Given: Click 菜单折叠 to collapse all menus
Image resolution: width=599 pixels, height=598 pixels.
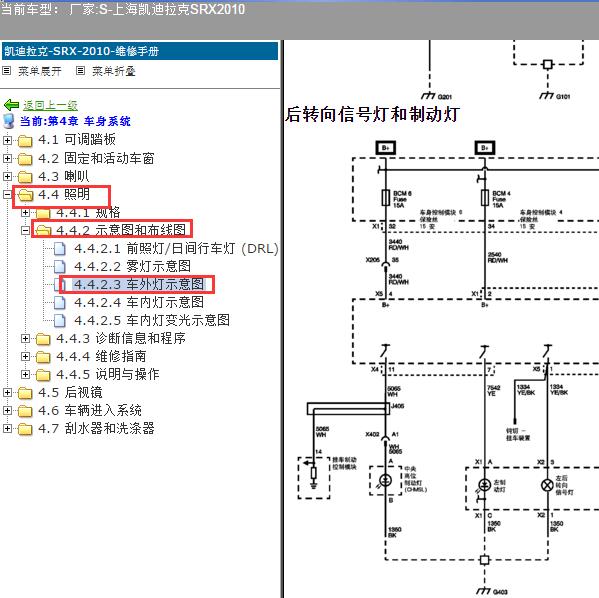Looking at the screenshot, I should pyautogui.click(x=114, y=71).
